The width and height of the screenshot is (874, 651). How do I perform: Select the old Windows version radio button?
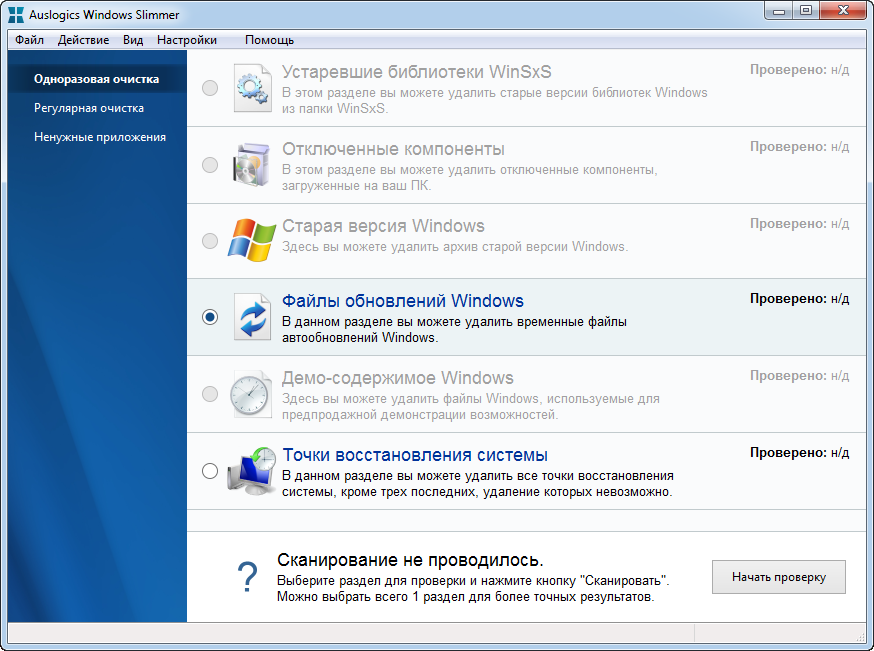pyautogui.click(x=210, y=241)
